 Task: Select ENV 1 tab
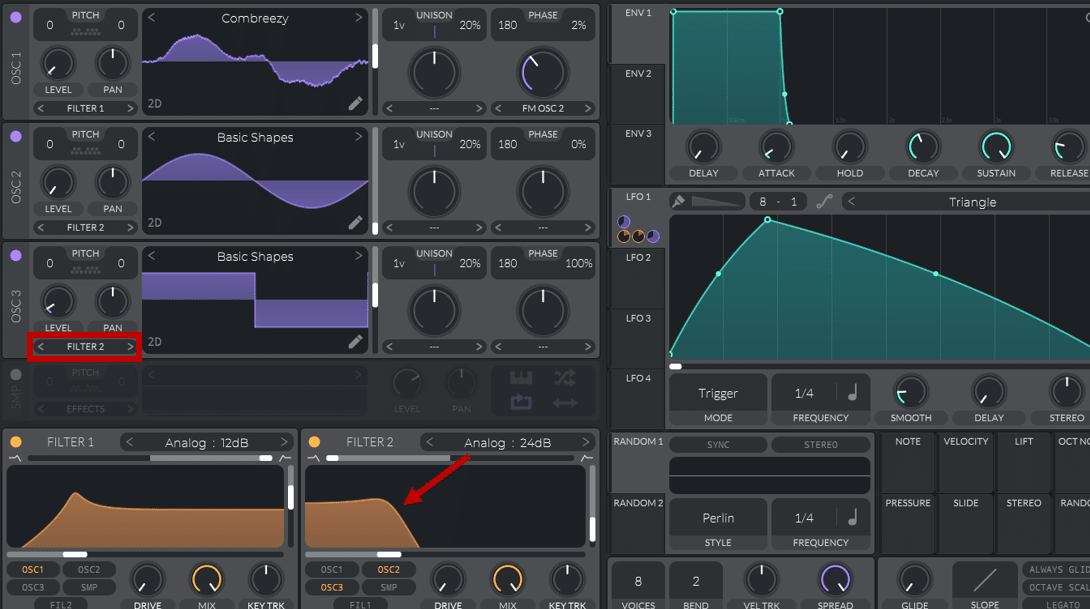pyautogui.click(x=637, y=33)
